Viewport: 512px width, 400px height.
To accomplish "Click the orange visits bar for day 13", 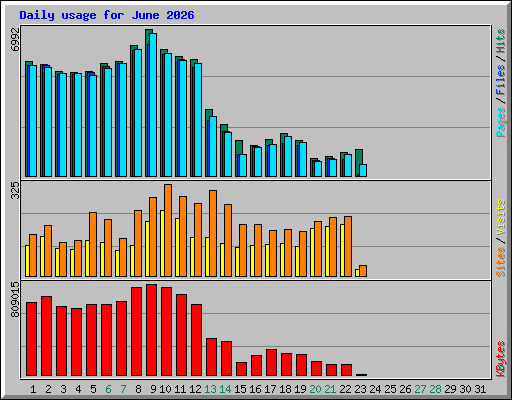I will pos(213,233).
